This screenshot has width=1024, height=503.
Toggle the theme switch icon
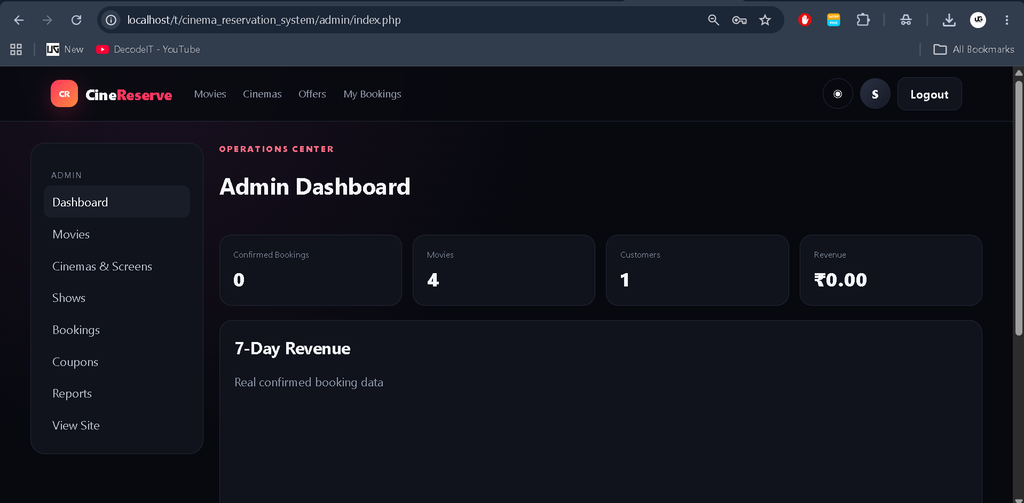click(x=838, y=94)
